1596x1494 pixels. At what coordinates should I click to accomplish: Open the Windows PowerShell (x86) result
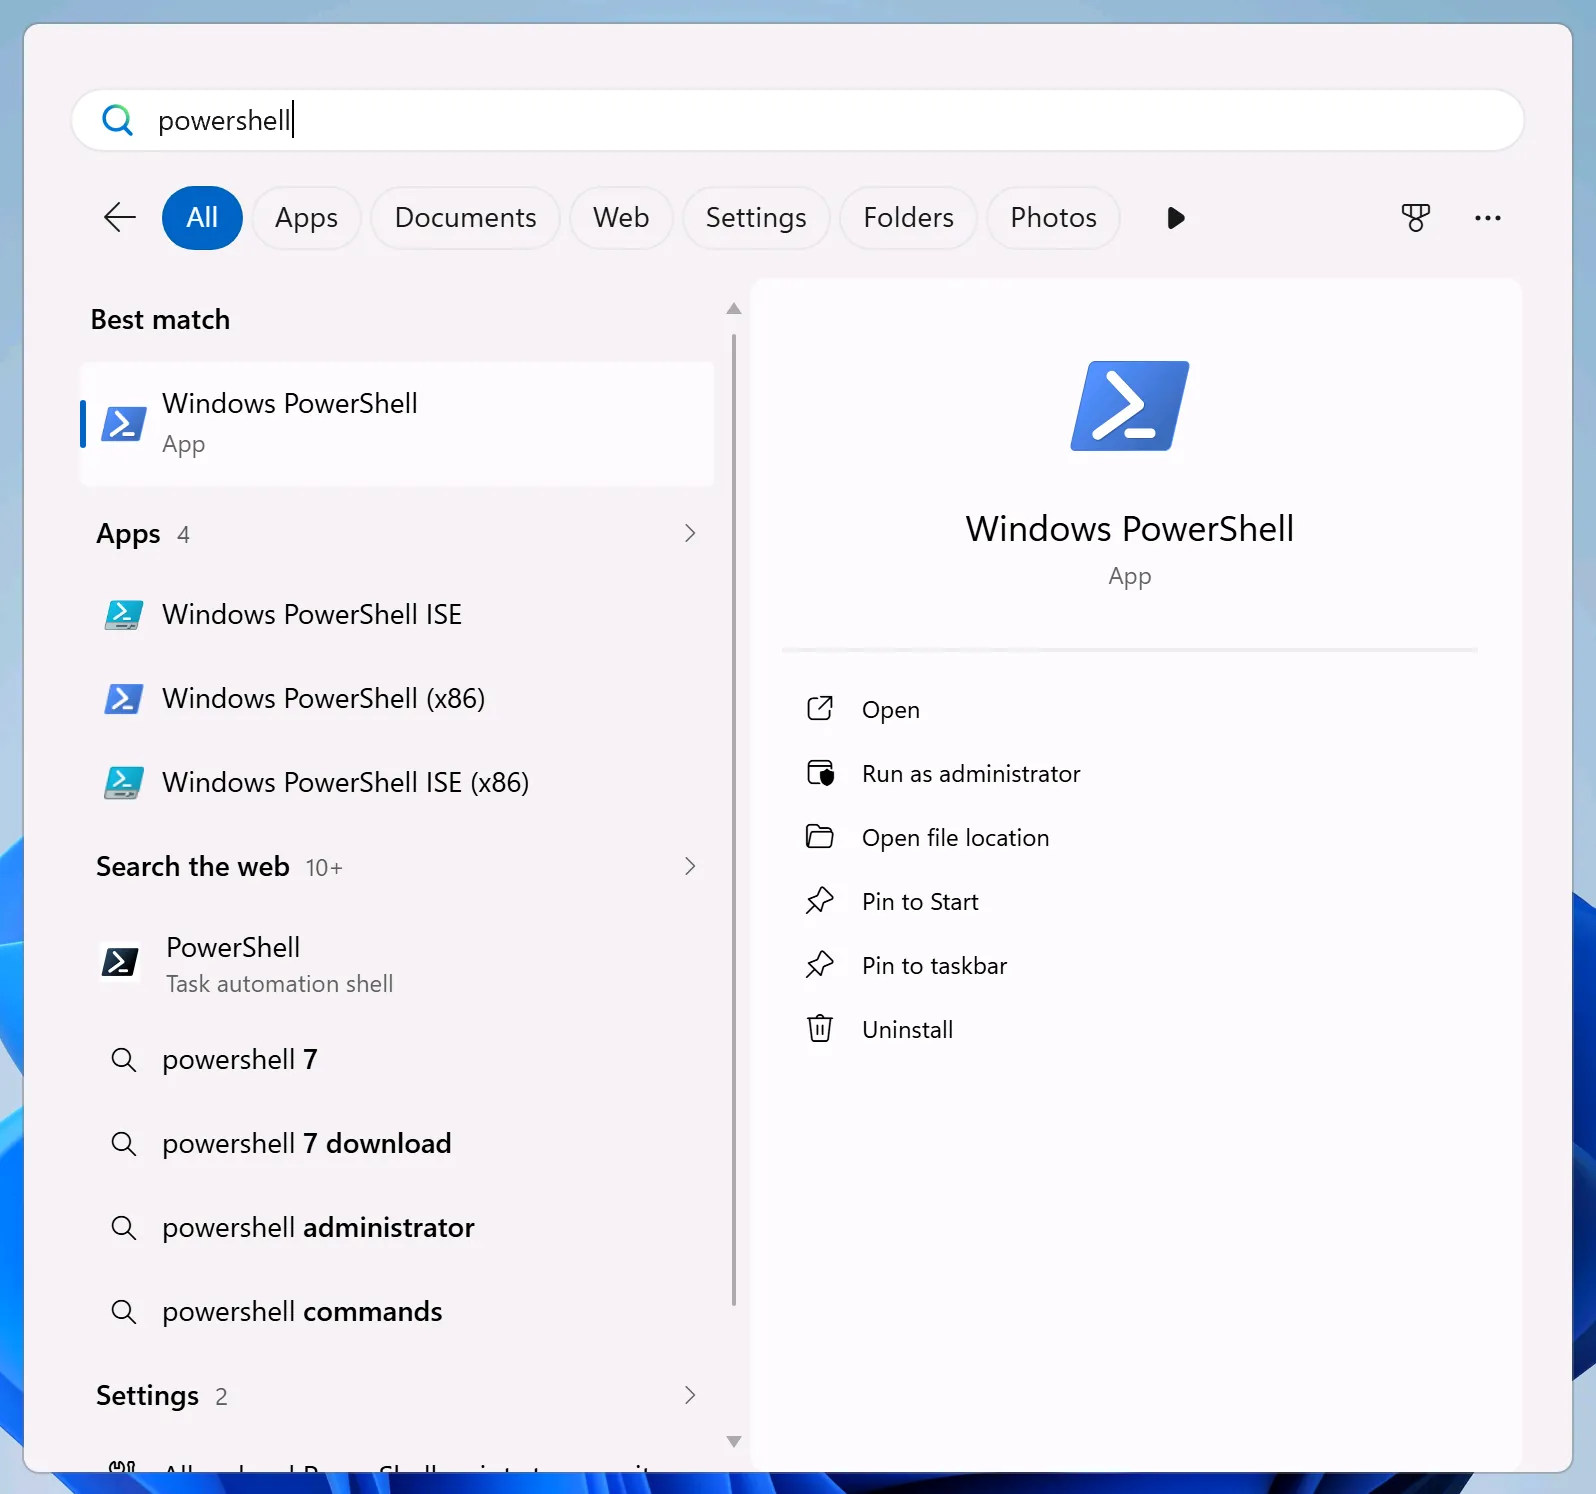tap(397, 698)
